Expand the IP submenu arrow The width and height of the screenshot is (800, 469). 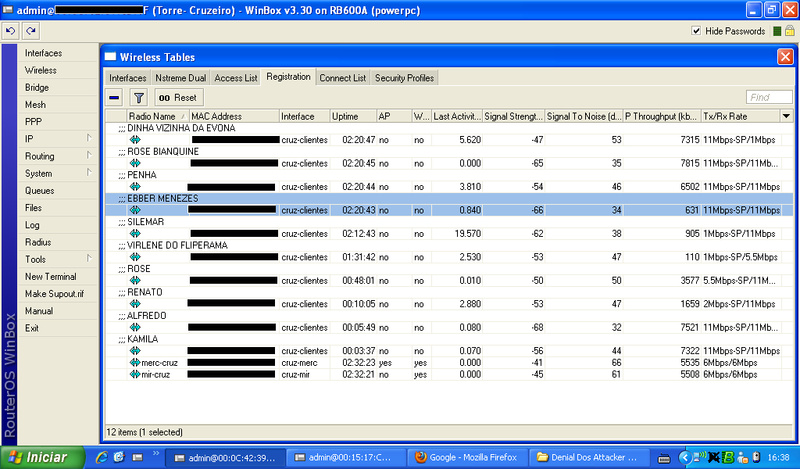[x=89, y=138]
